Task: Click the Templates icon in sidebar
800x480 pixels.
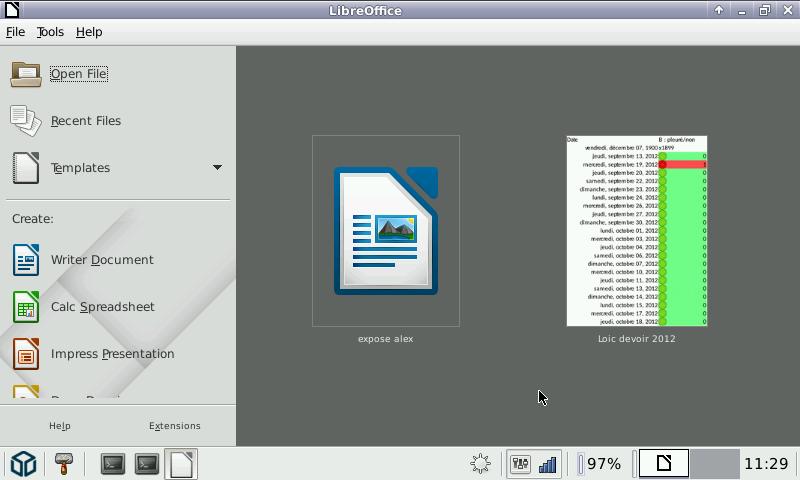Action: coord(27,168)
